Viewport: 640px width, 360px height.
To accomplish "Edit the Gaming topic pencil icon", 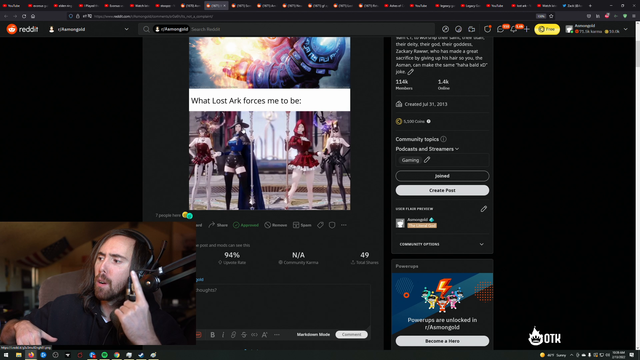I will click(x=427, y=160).
